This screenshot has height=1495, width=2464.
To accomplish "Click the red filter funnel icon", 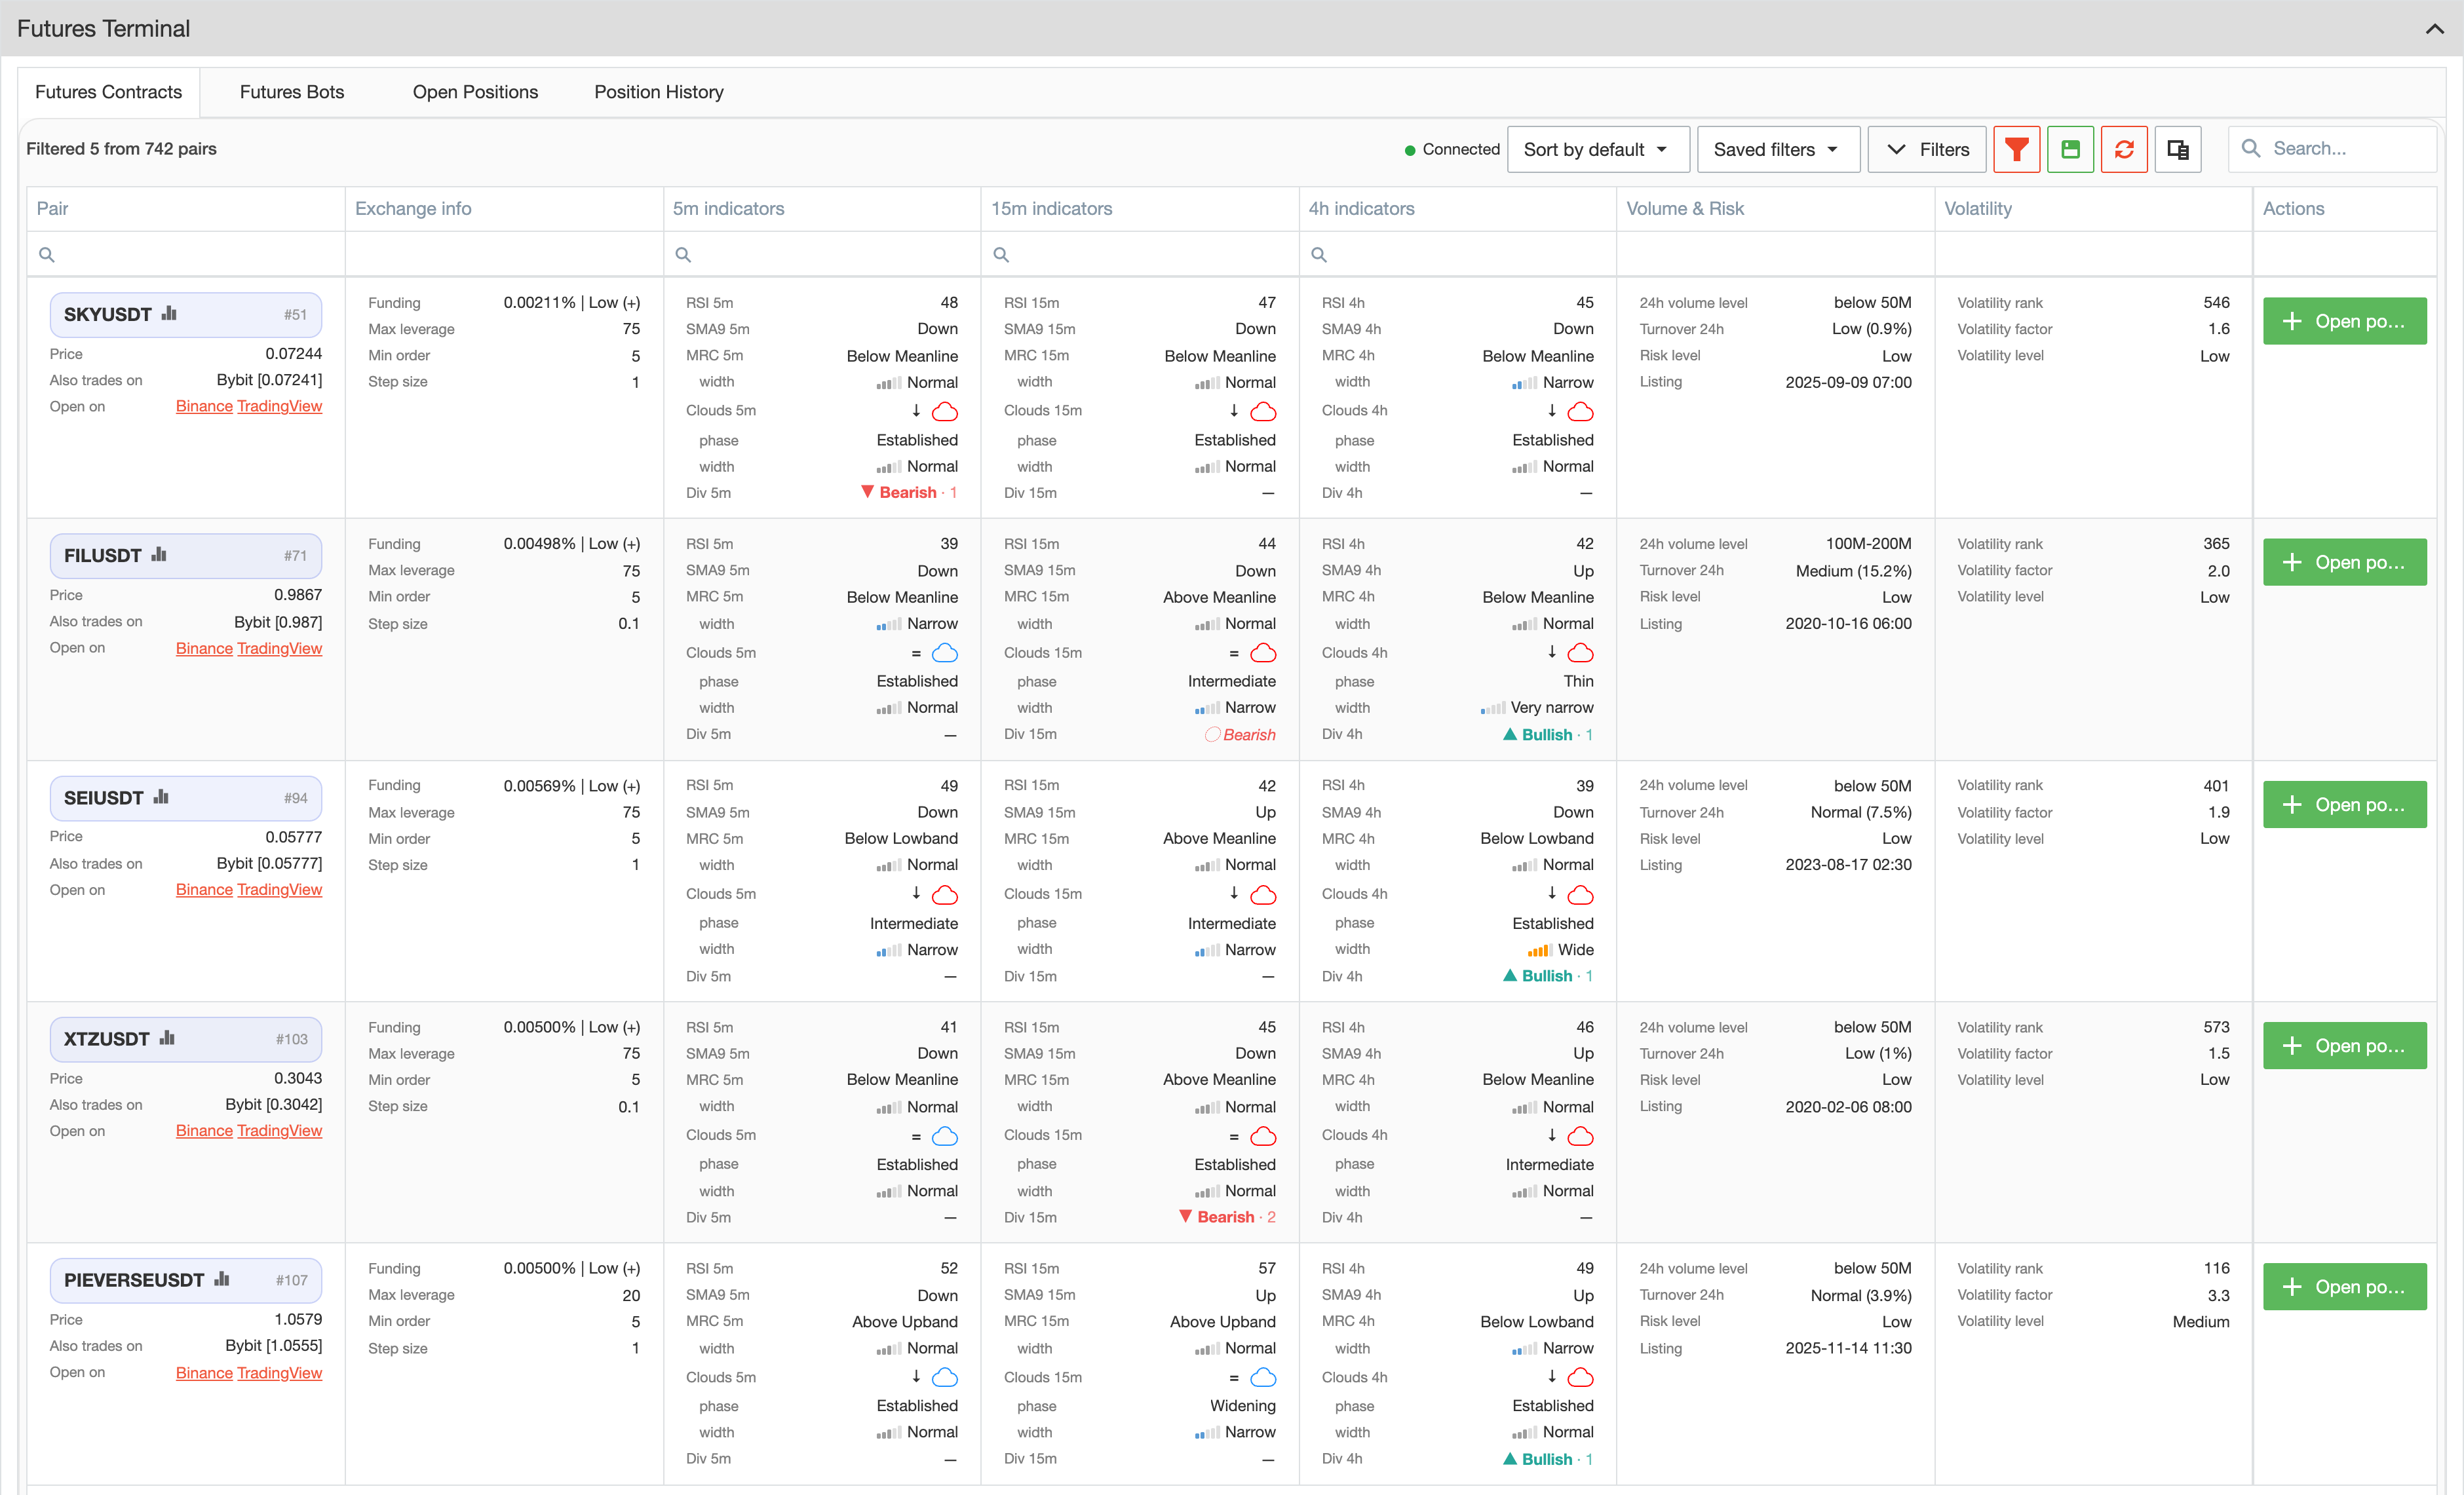I will [2016, 149].
